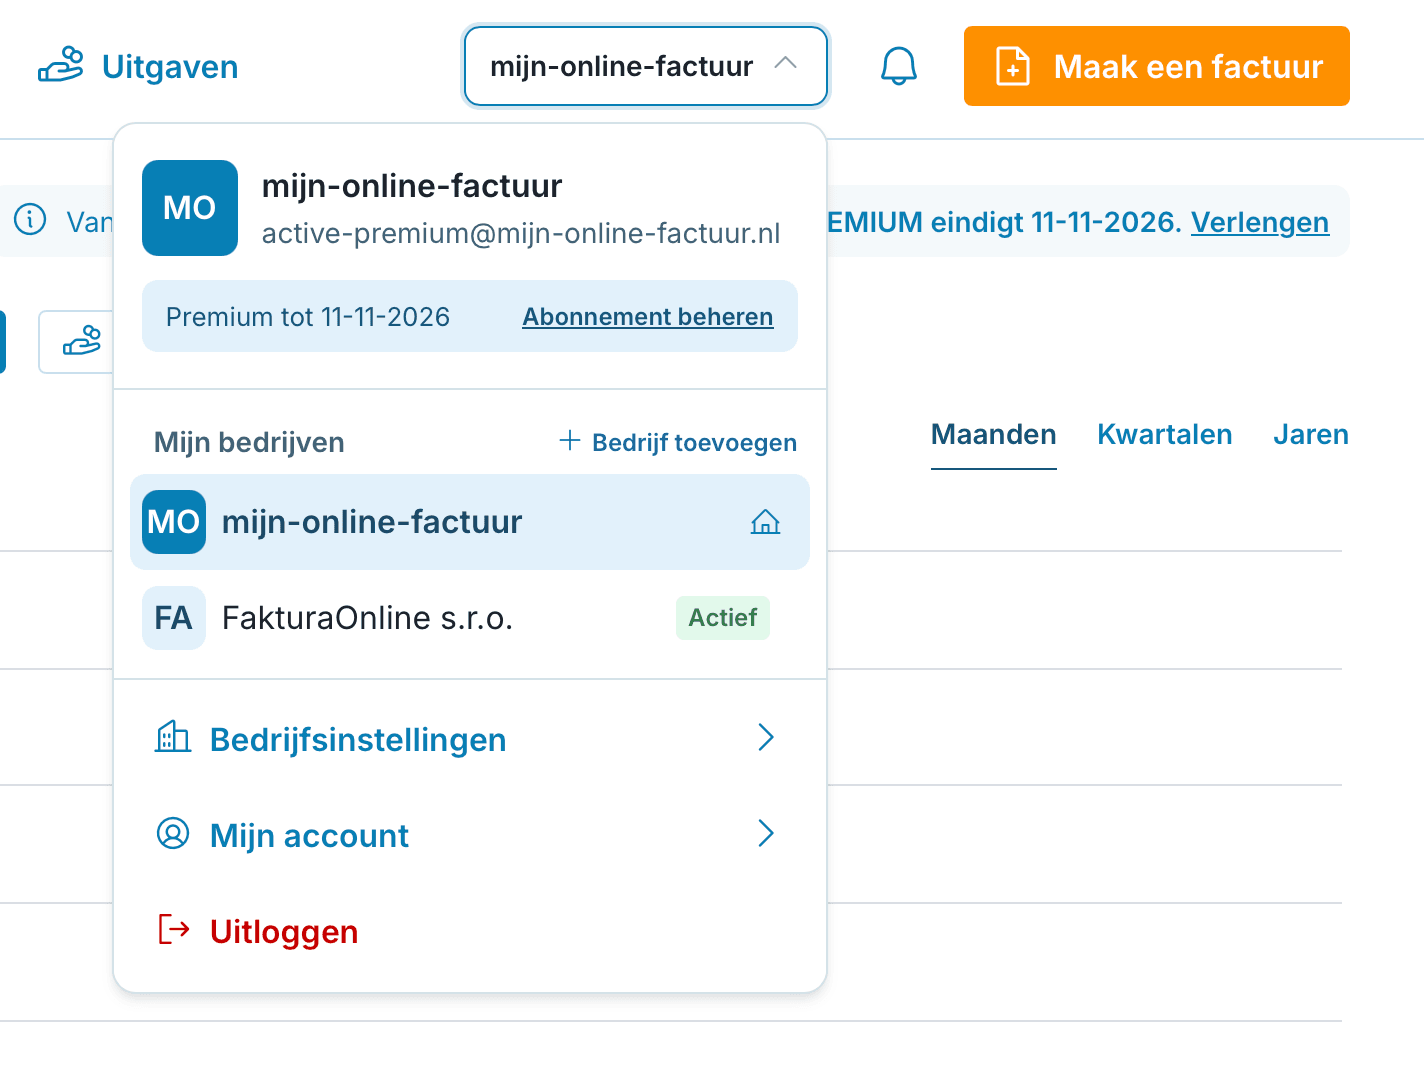Click the Abonnement beheren link

coord(648,317)
